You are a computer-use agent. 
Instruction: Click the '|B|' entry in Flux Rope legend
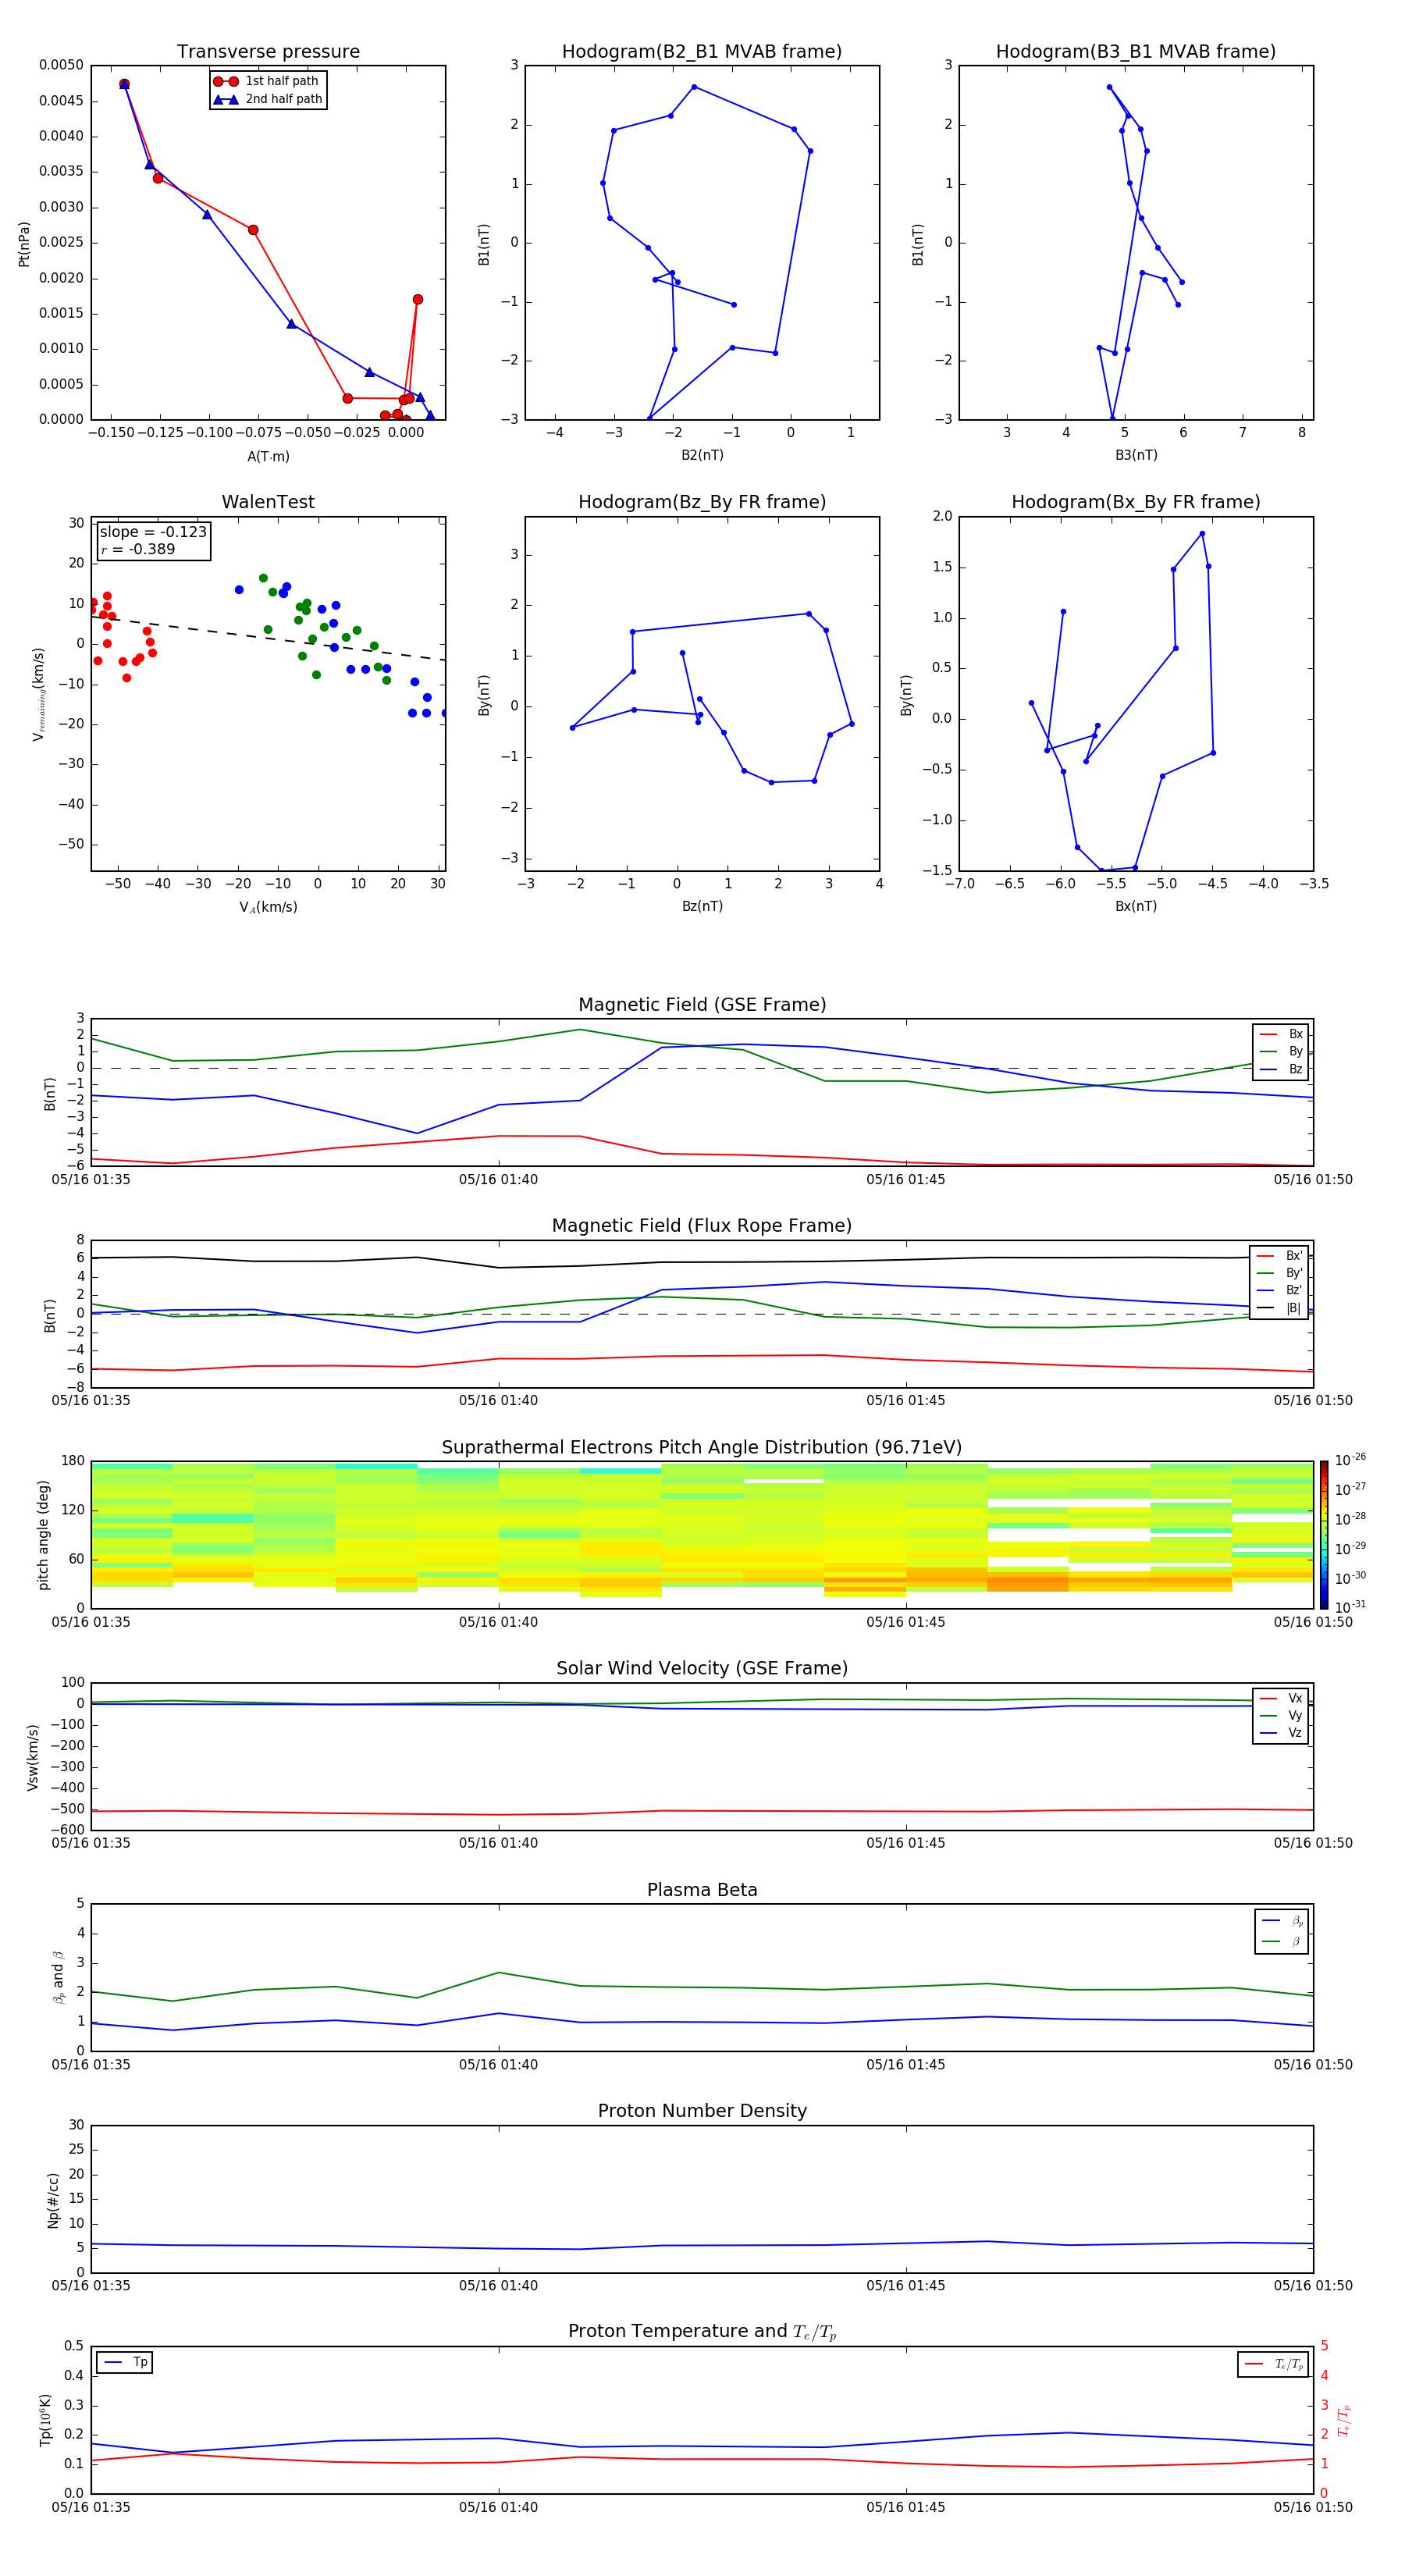coord(1280,1308)
